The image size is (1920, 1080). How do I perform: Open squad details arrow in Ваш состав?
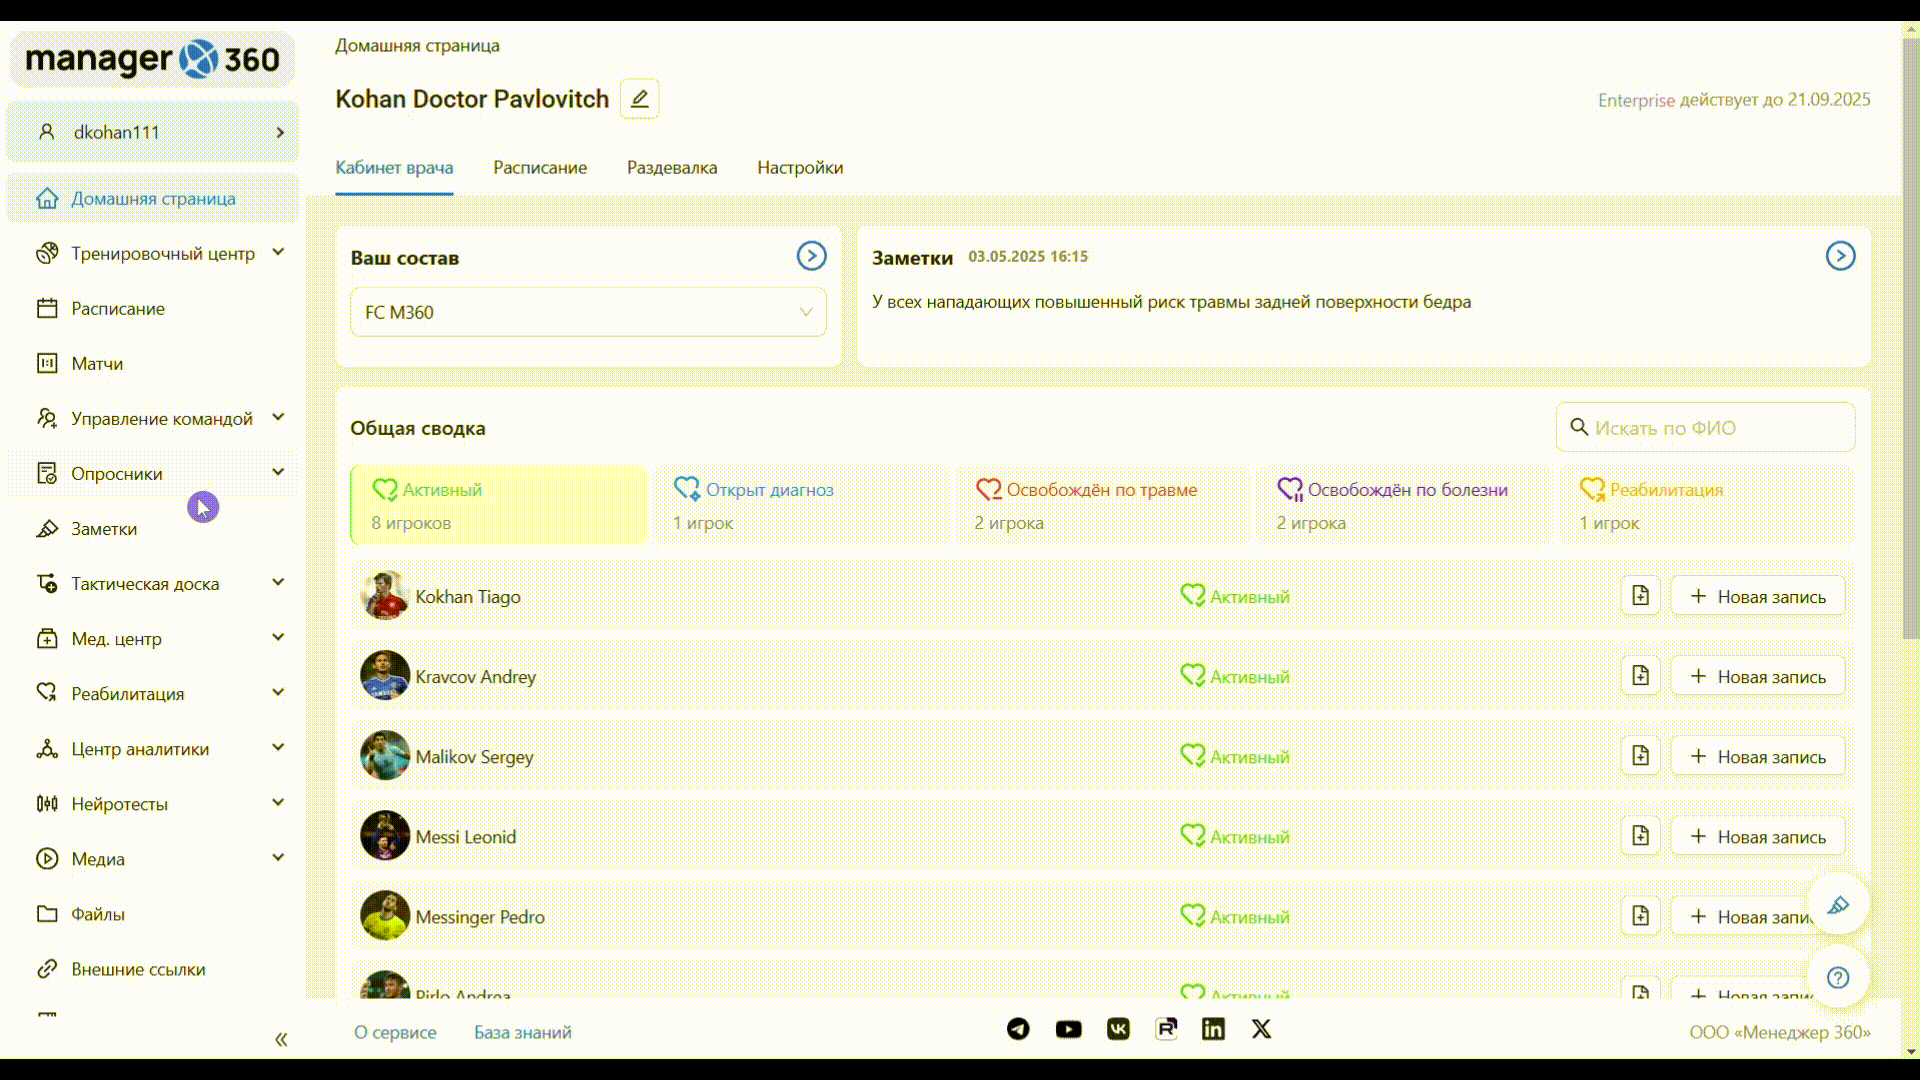pyautogui.click(x=811, y=256)
